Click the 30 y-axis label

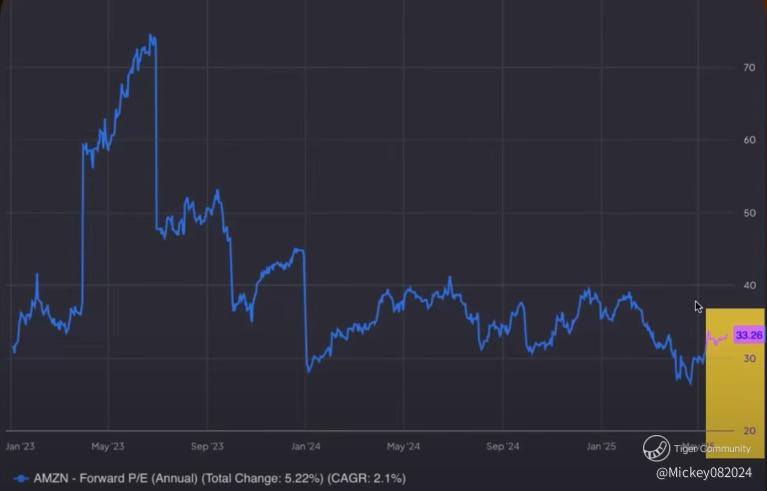click(749, 358)
